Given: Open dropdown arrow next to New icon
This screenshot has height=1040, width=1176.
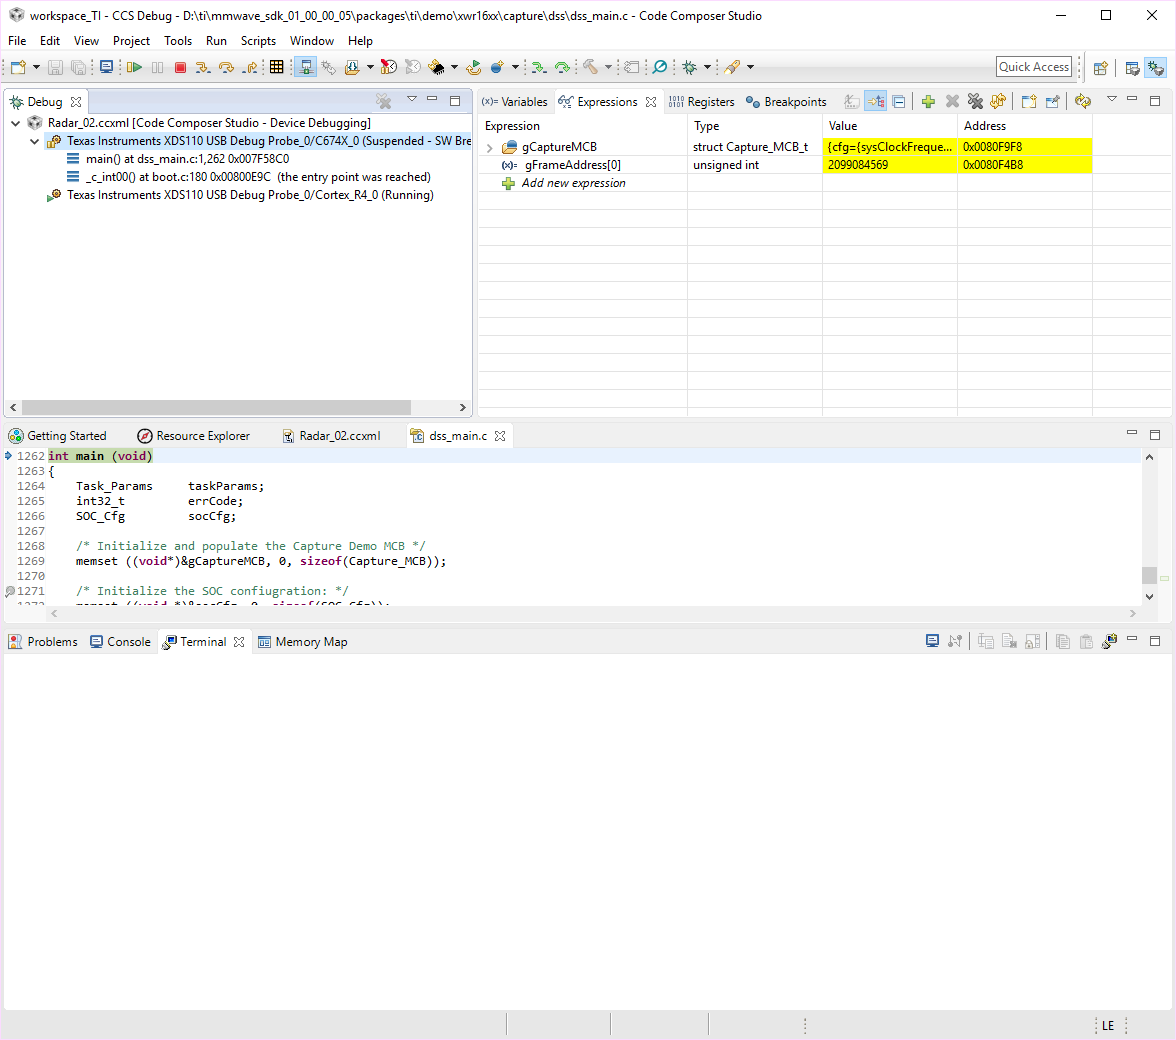Looking at the screenshot, I should [x=36, y=67].
